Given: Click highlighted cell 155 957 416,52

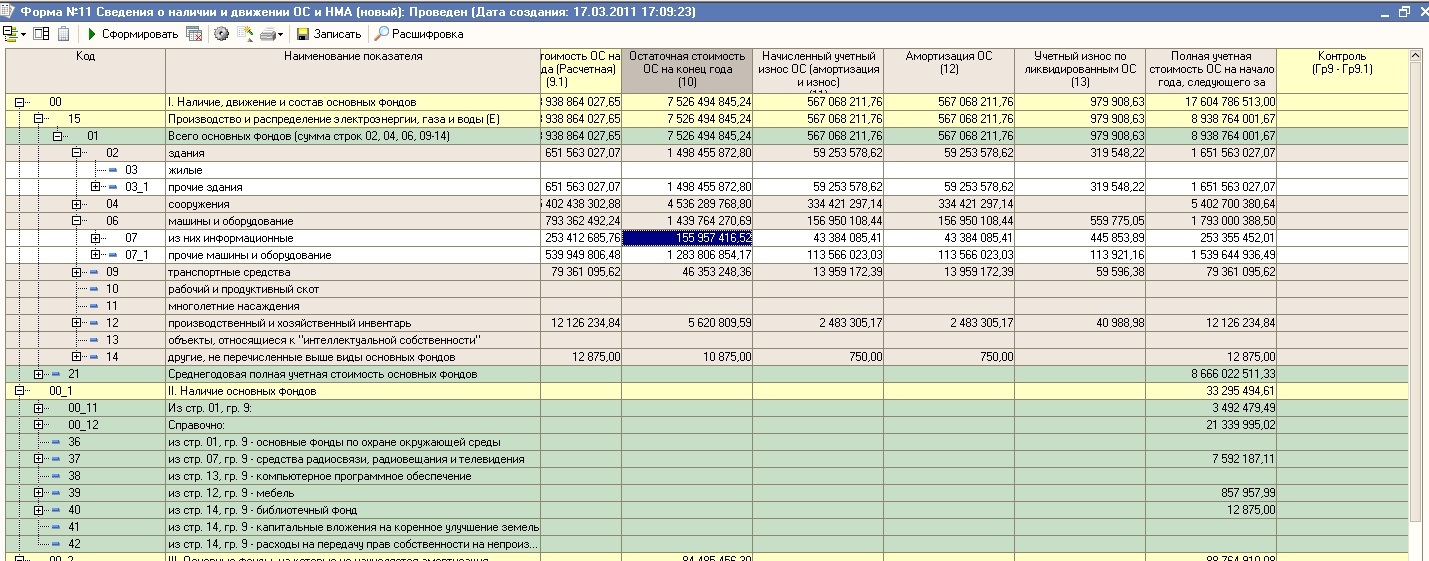Looking at the screenshot, I should (x=687, y=238).
